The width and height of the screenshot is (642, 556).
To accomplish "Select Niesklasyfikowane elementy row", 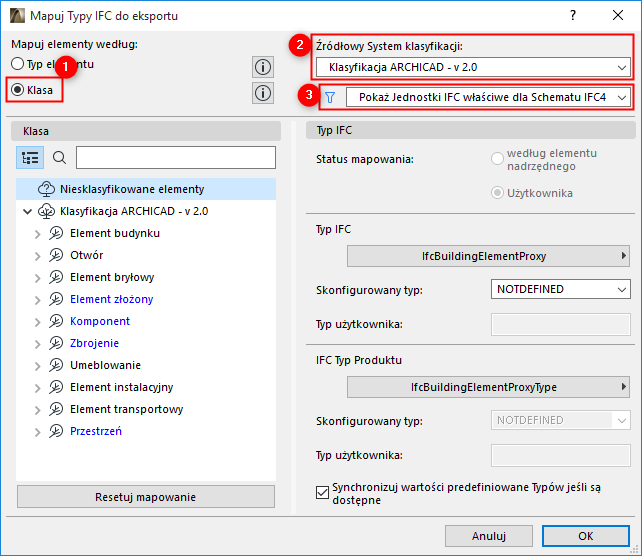I will click(x=146, y=189).
